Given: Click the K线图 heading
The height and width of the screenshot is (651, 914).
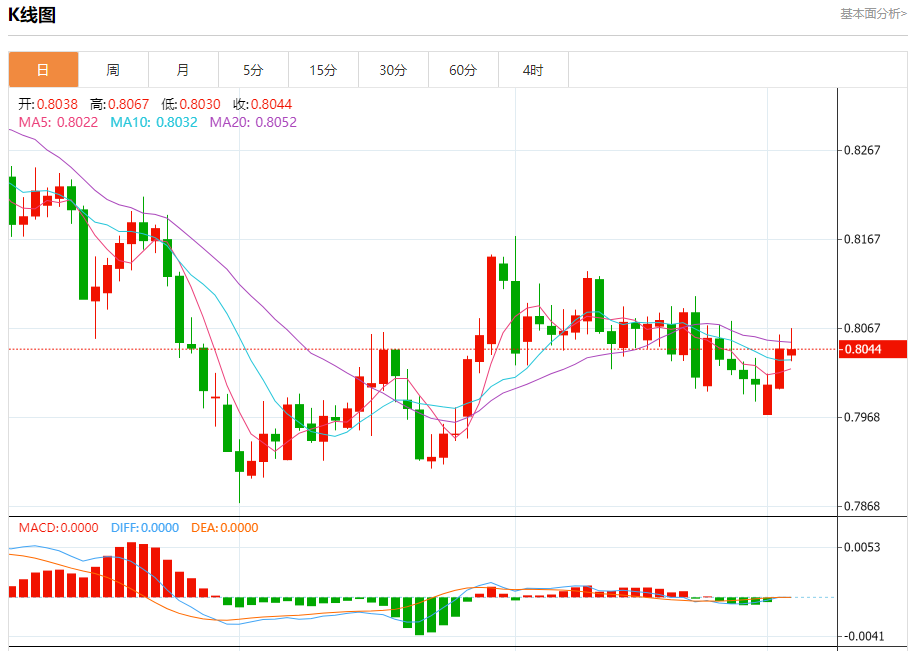Looking at the screenshot, I should [32, 15].
